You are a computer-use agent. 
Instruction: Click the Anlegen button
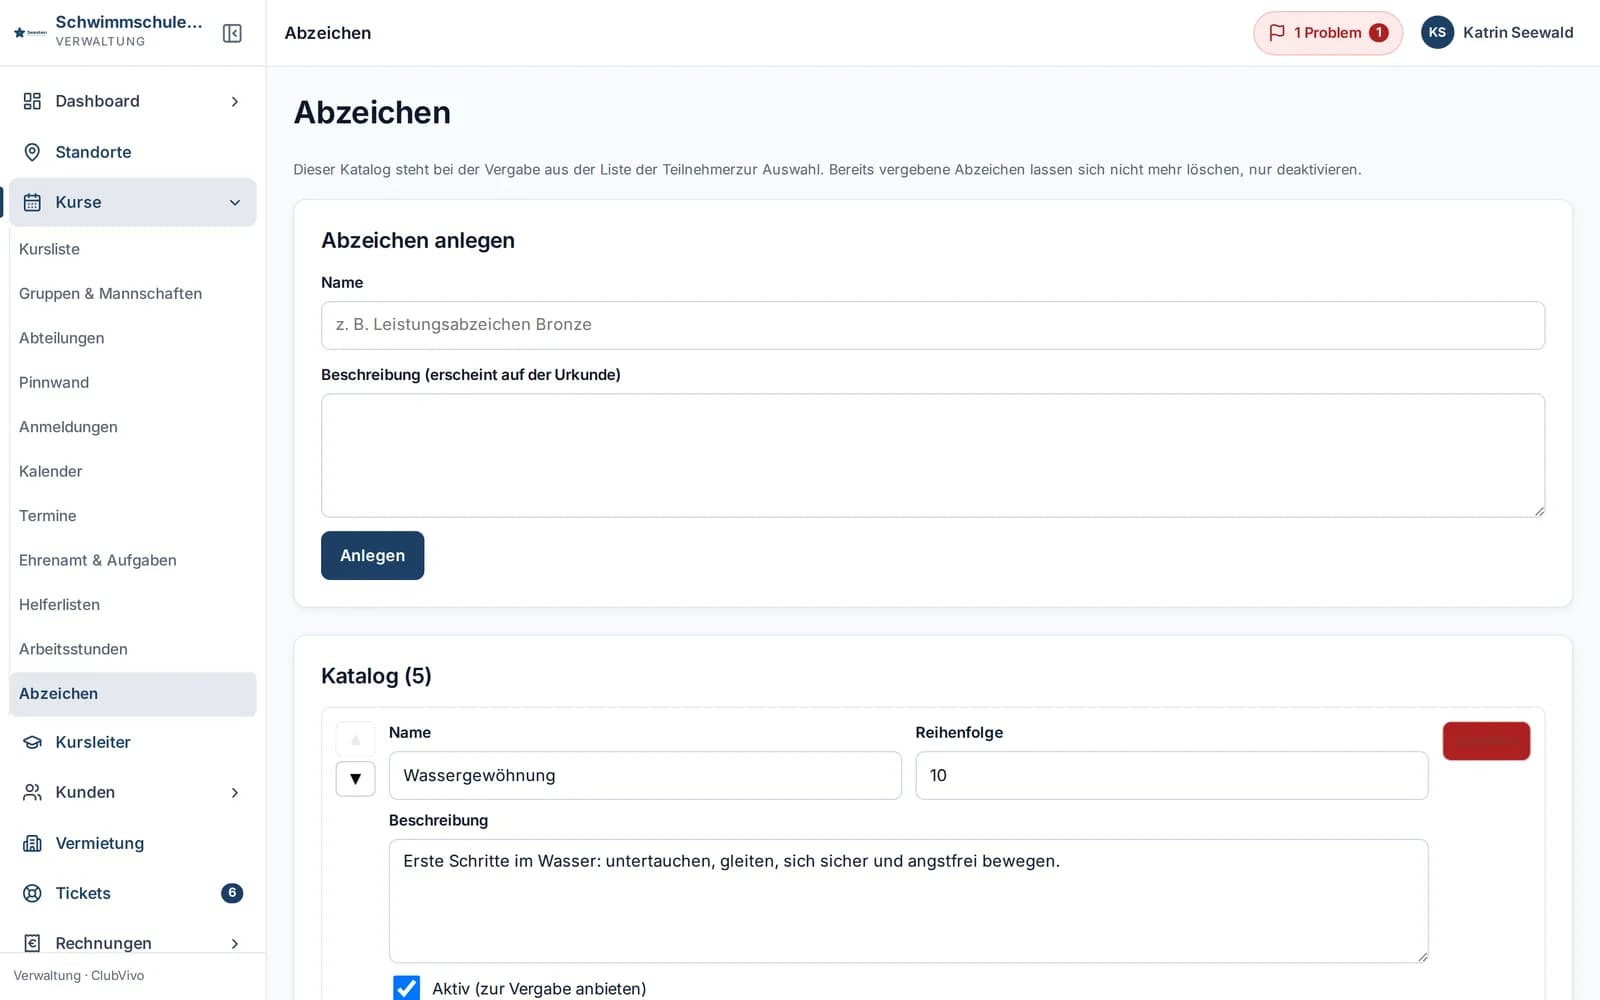pos(372,555)
